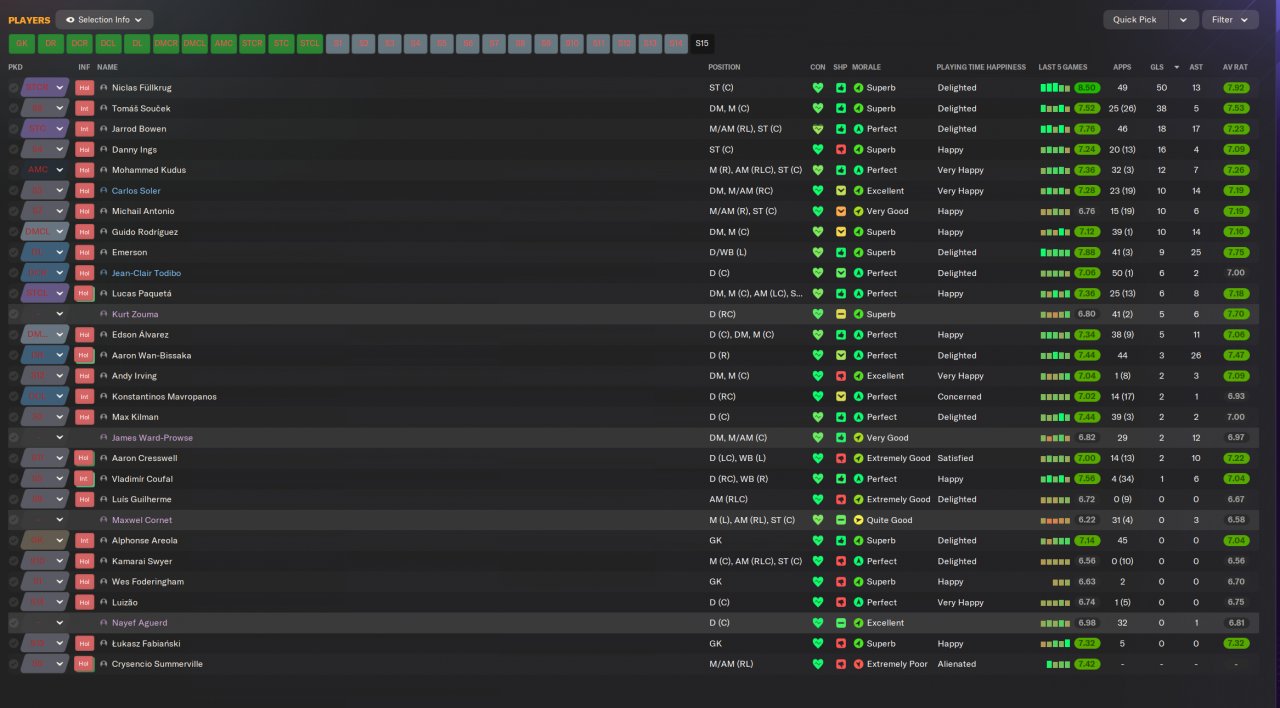Select the DL position slot
The width and height of the screenshot is (1280, 708).
[x=137, y=43]
